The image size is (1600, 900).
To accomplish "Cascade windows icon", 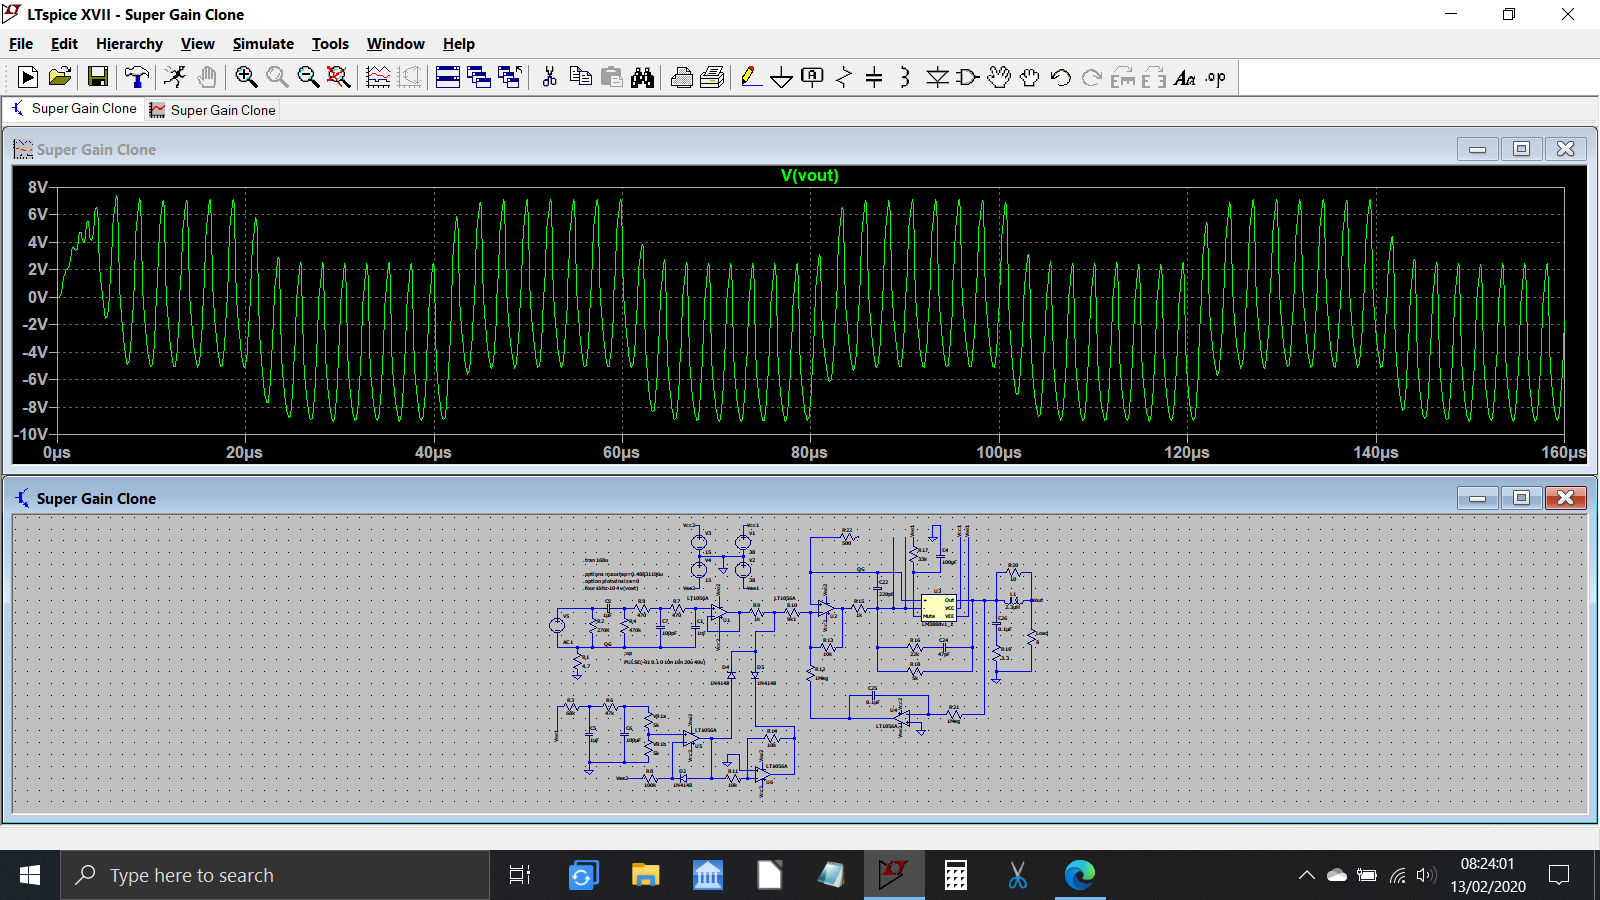I will point(479,77).
